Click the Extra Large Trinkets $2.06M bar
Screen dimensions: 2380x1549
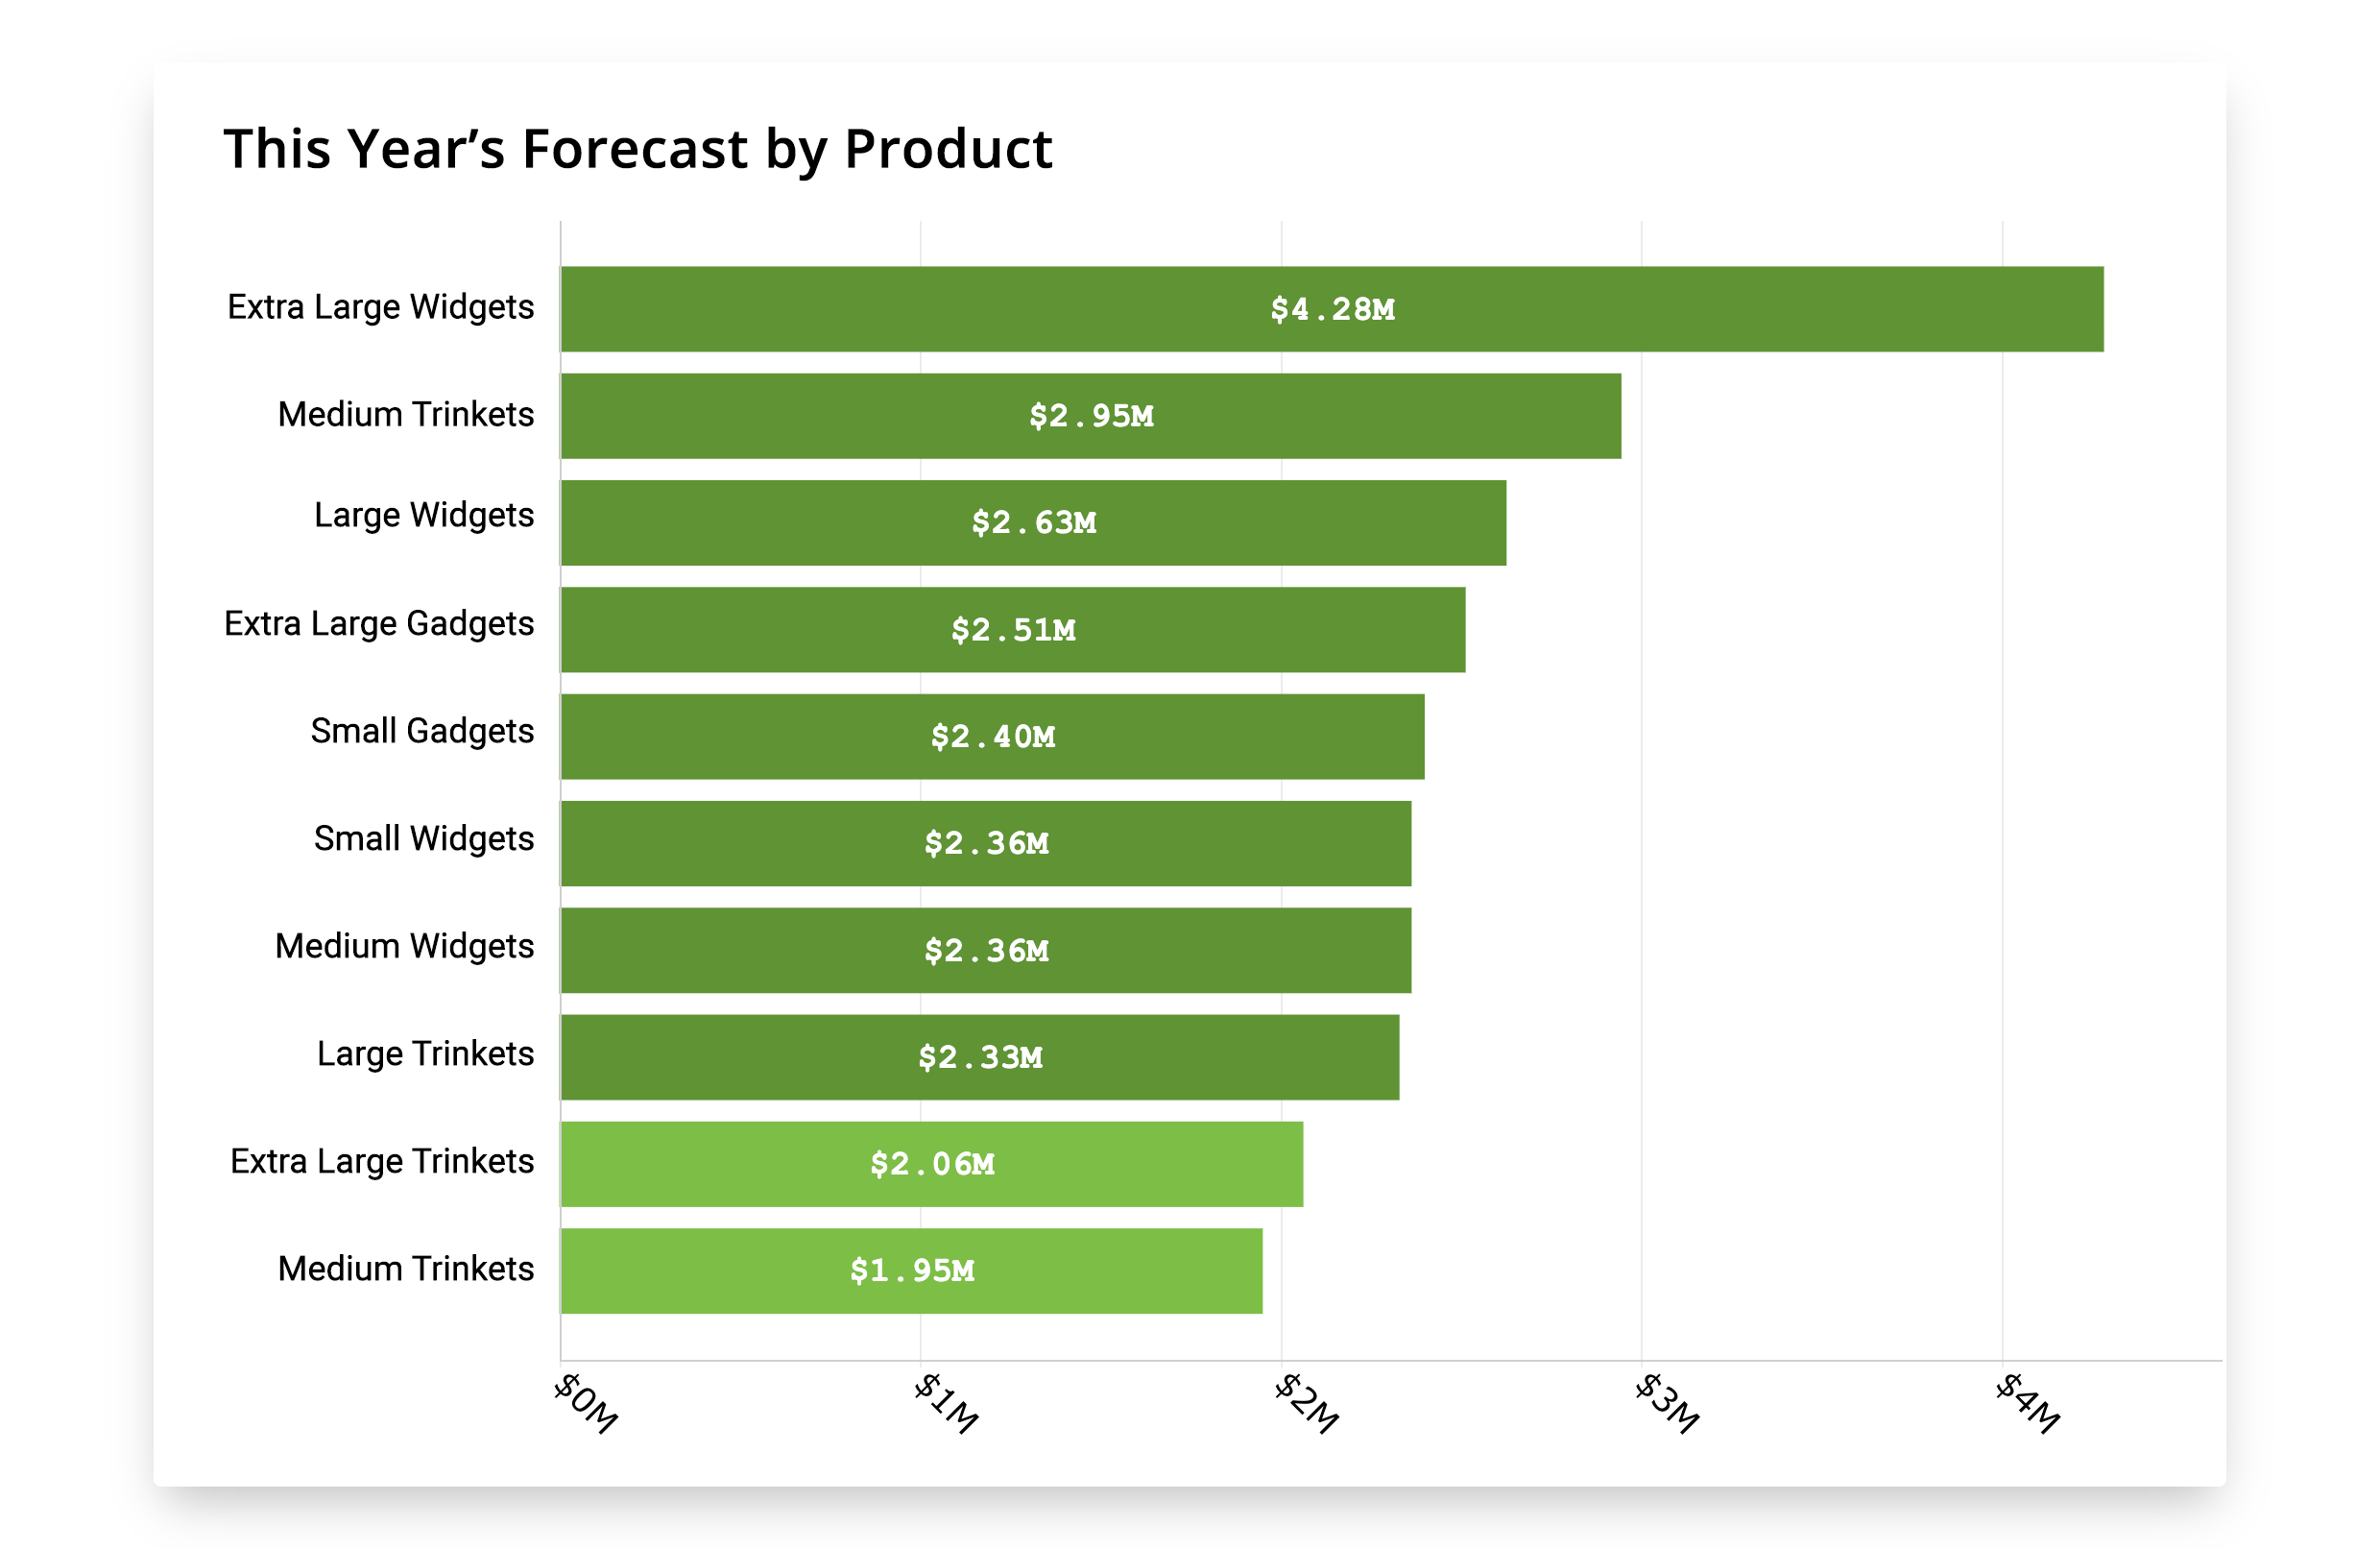(x=931, y=1164)
